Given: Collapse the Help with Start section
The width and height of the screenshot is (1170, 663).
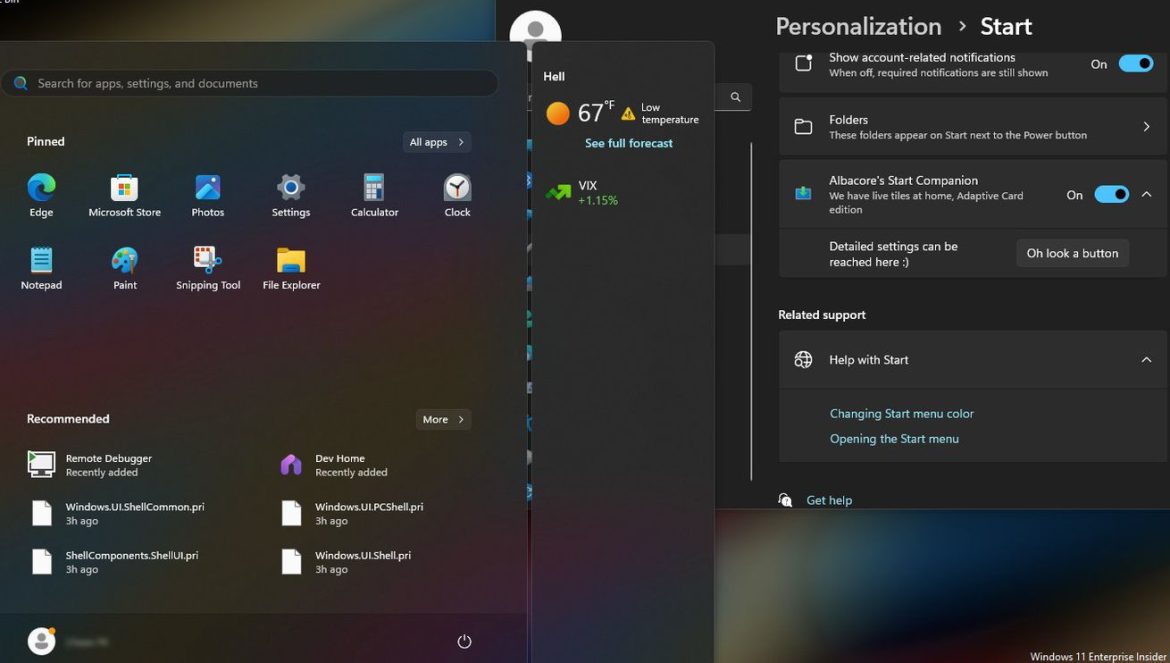Looking at the screenshot, I should (x=1146, y=359).
